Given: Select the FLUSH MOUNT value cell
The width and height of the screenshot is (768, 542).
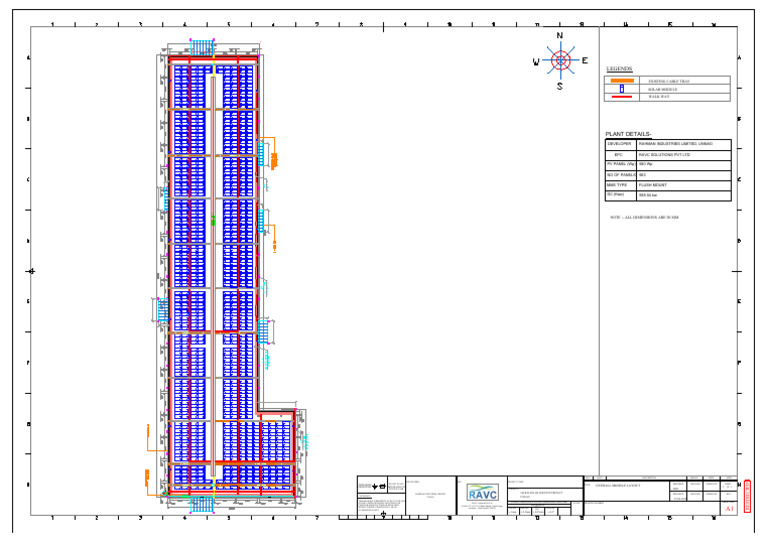Looking at the screenshot, I should (684, 186).
